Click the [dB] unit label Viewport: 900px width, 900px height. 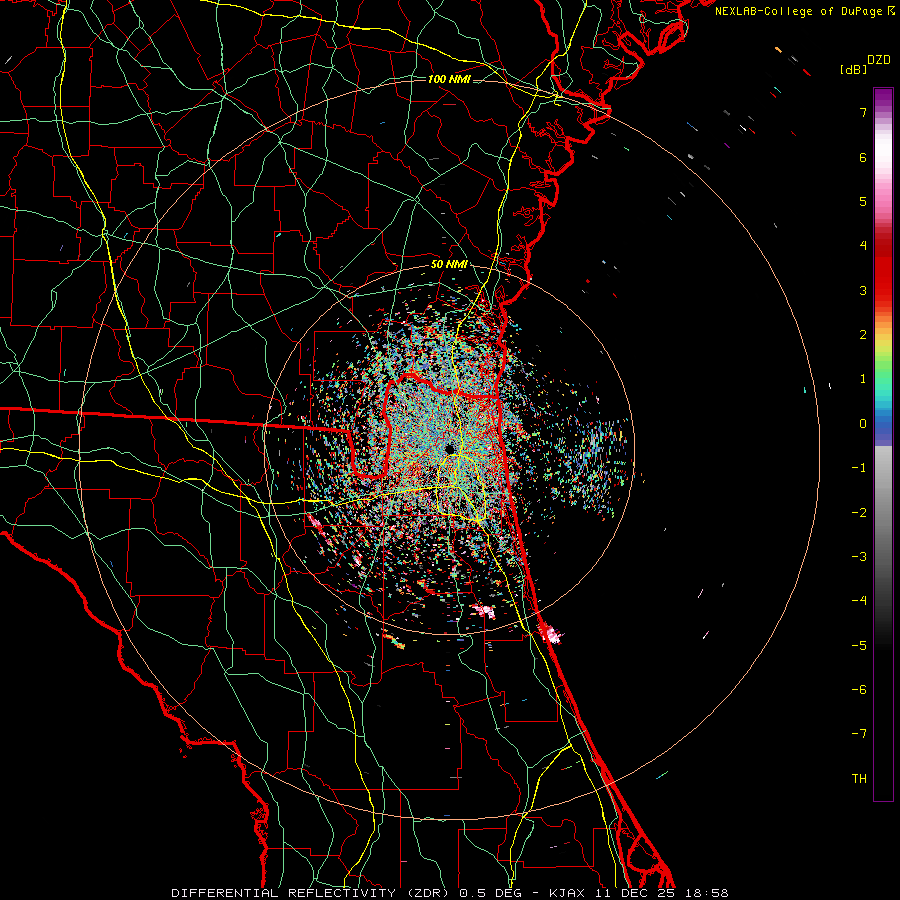click(x=853, y=69)
